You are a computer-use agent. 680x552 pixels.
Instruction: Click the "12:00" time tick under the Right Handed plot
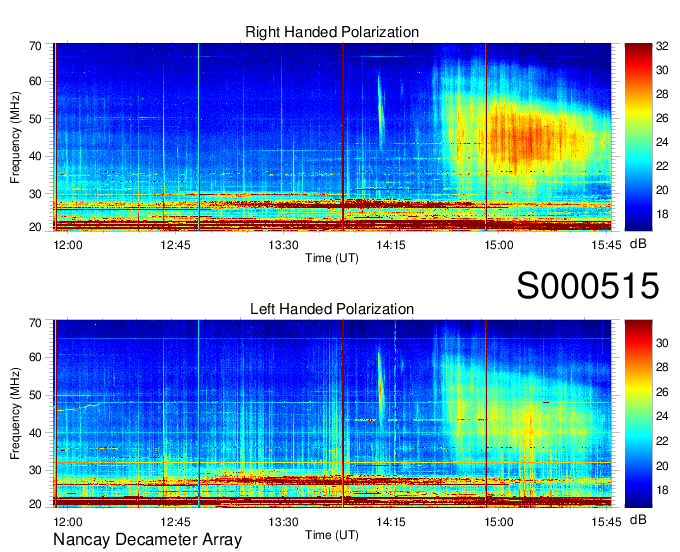pos(68,245)
